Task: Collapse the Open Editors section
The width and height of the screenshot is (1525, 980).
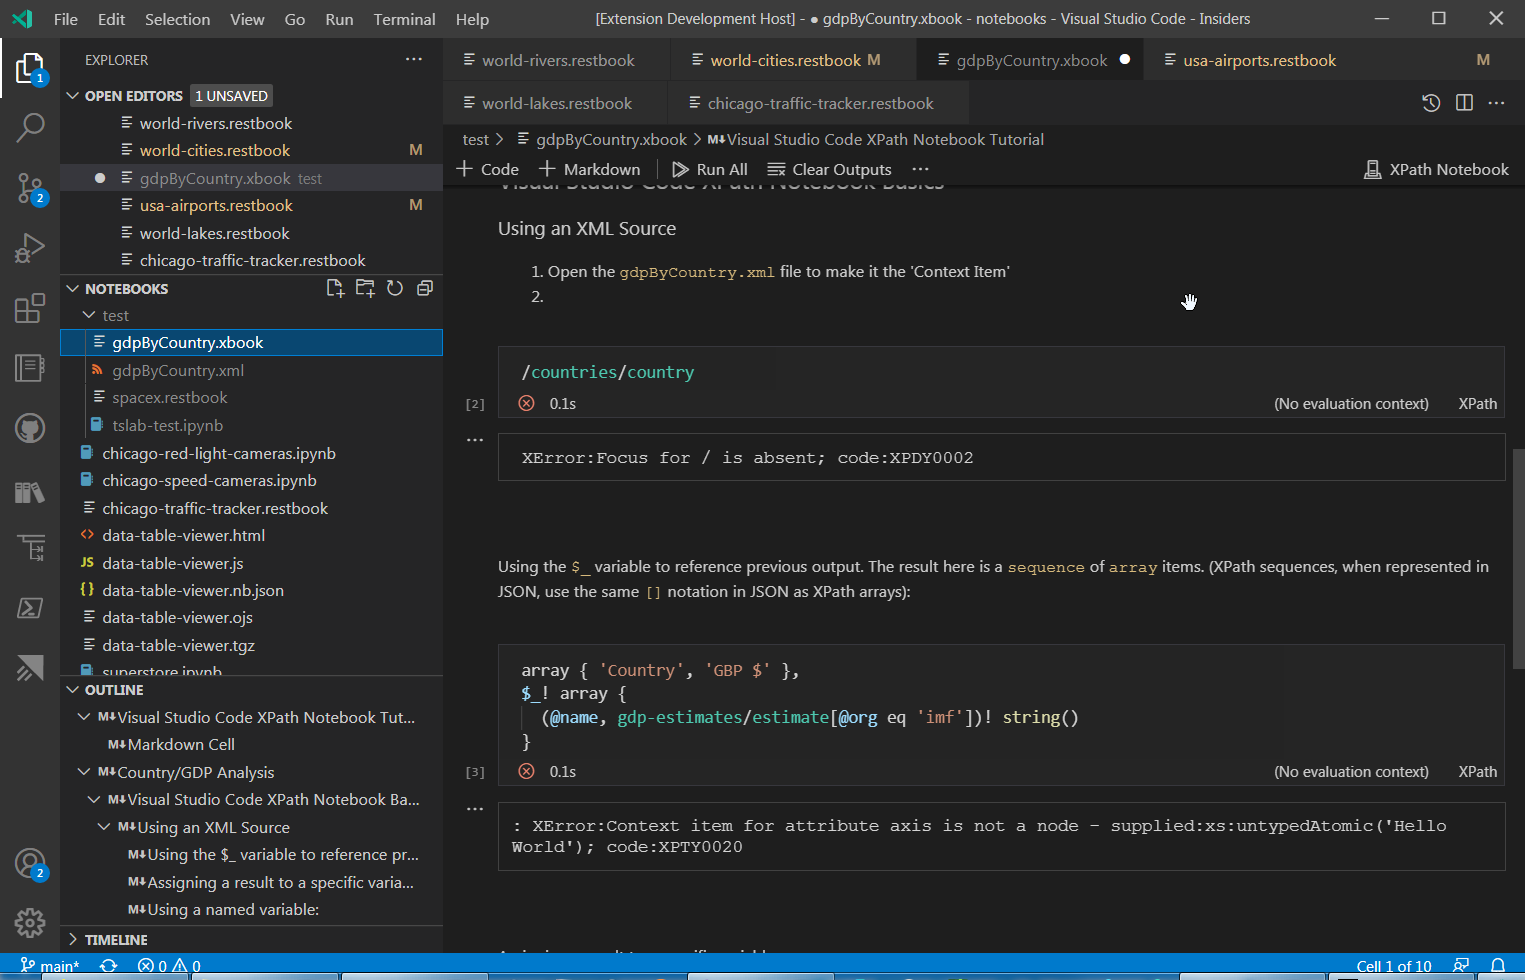Action: tap(72, 95)
